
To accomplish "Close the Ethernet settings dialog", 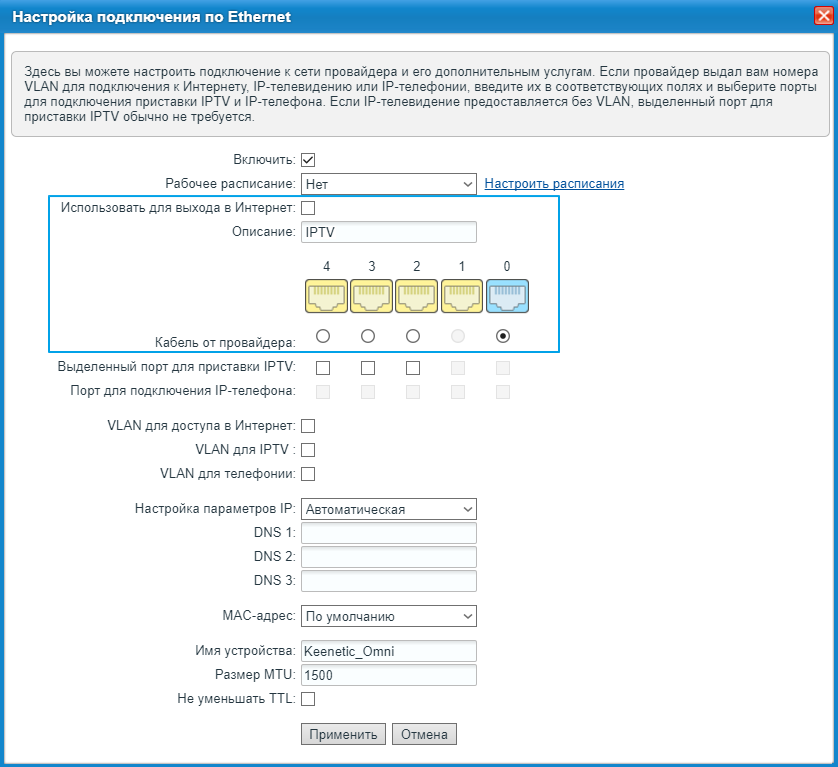I will (x=821, y=16).
